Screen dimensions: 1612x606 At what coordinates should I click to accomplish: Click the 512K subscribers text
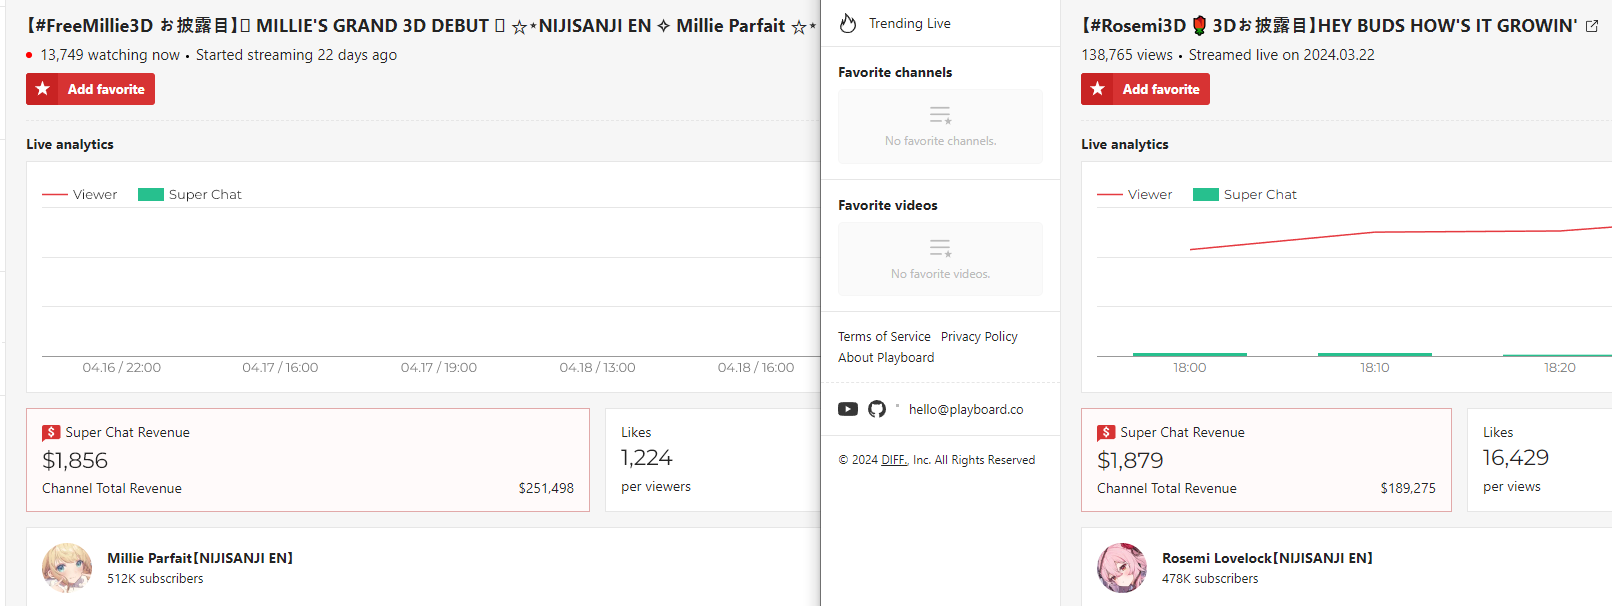click(155, 579)
